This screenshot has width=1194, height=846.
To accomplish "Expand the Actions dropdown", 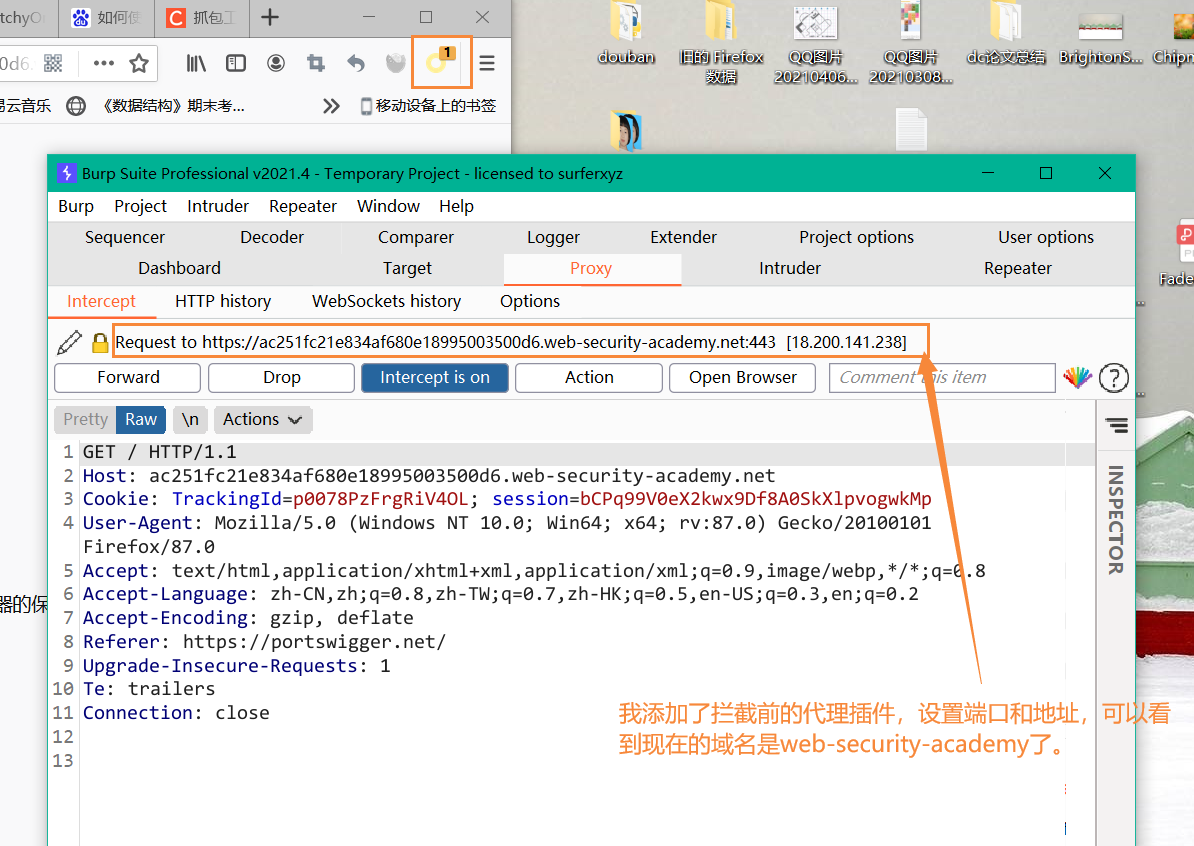I will (263, 420).
